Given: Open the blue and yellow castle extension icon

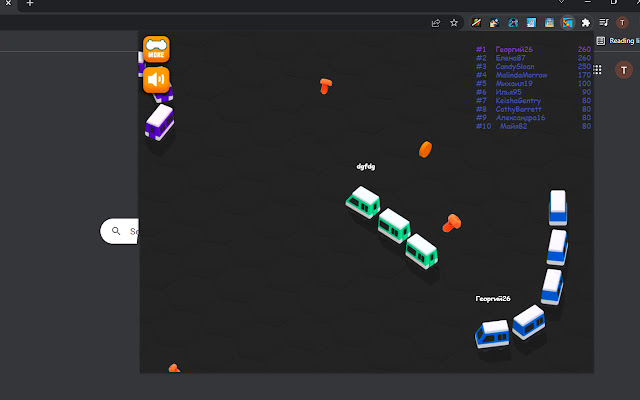Looking at the screenshot, I should 549,23.
